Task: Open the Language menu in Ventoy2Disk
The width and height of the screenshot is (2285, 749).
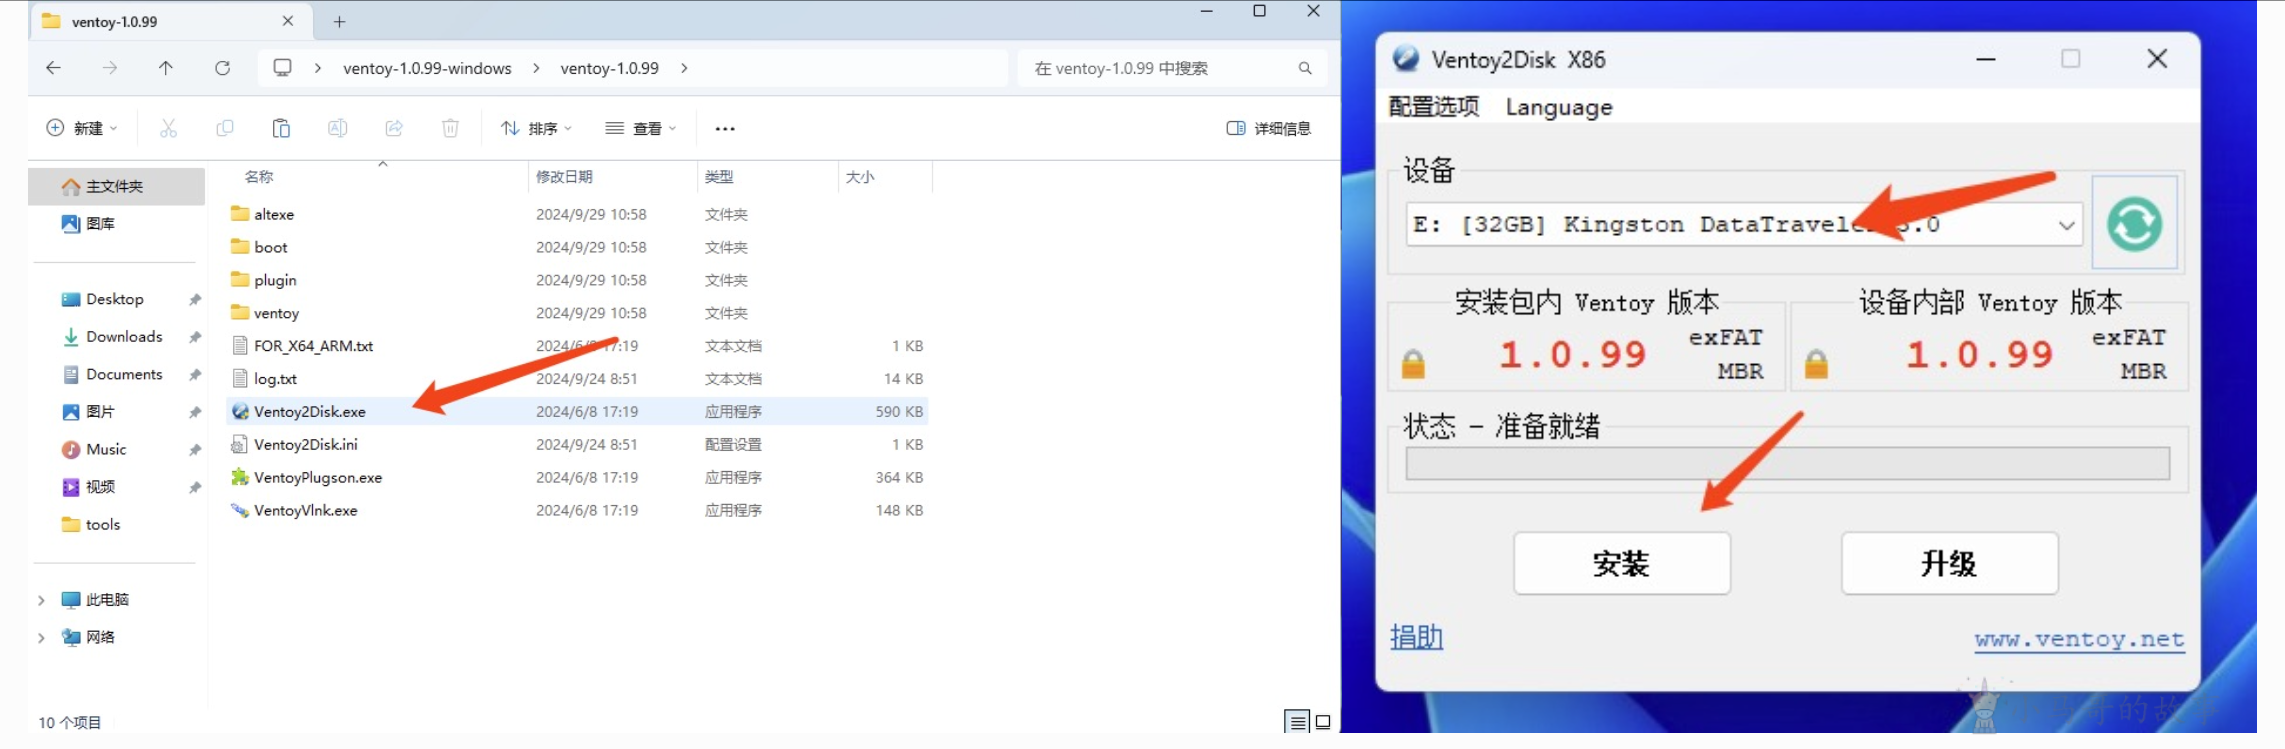Action: (1559, 107)
